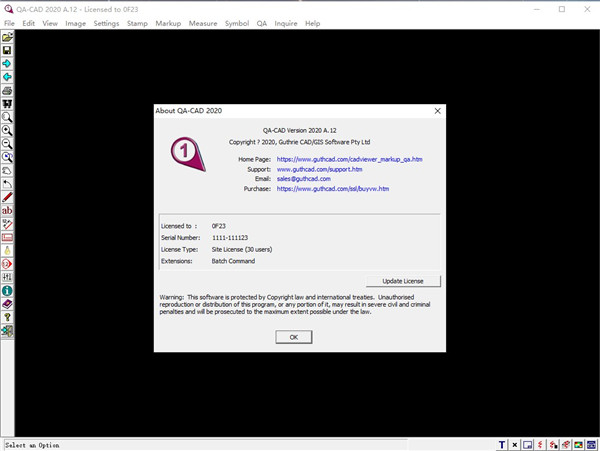This screenshot has width=600, height=451.
Task: Open the View menu
Action: pyautogui.click(x=50, y=23)
